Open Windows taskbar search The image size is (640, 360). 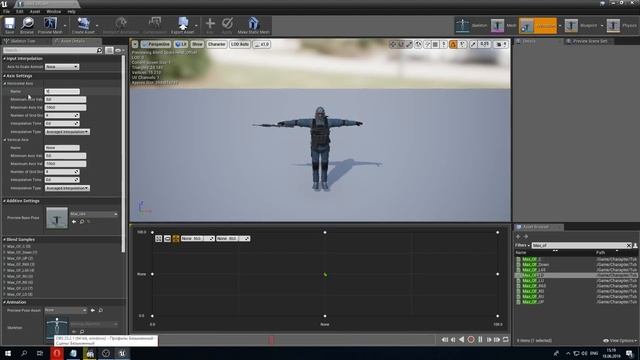[24, 353]
